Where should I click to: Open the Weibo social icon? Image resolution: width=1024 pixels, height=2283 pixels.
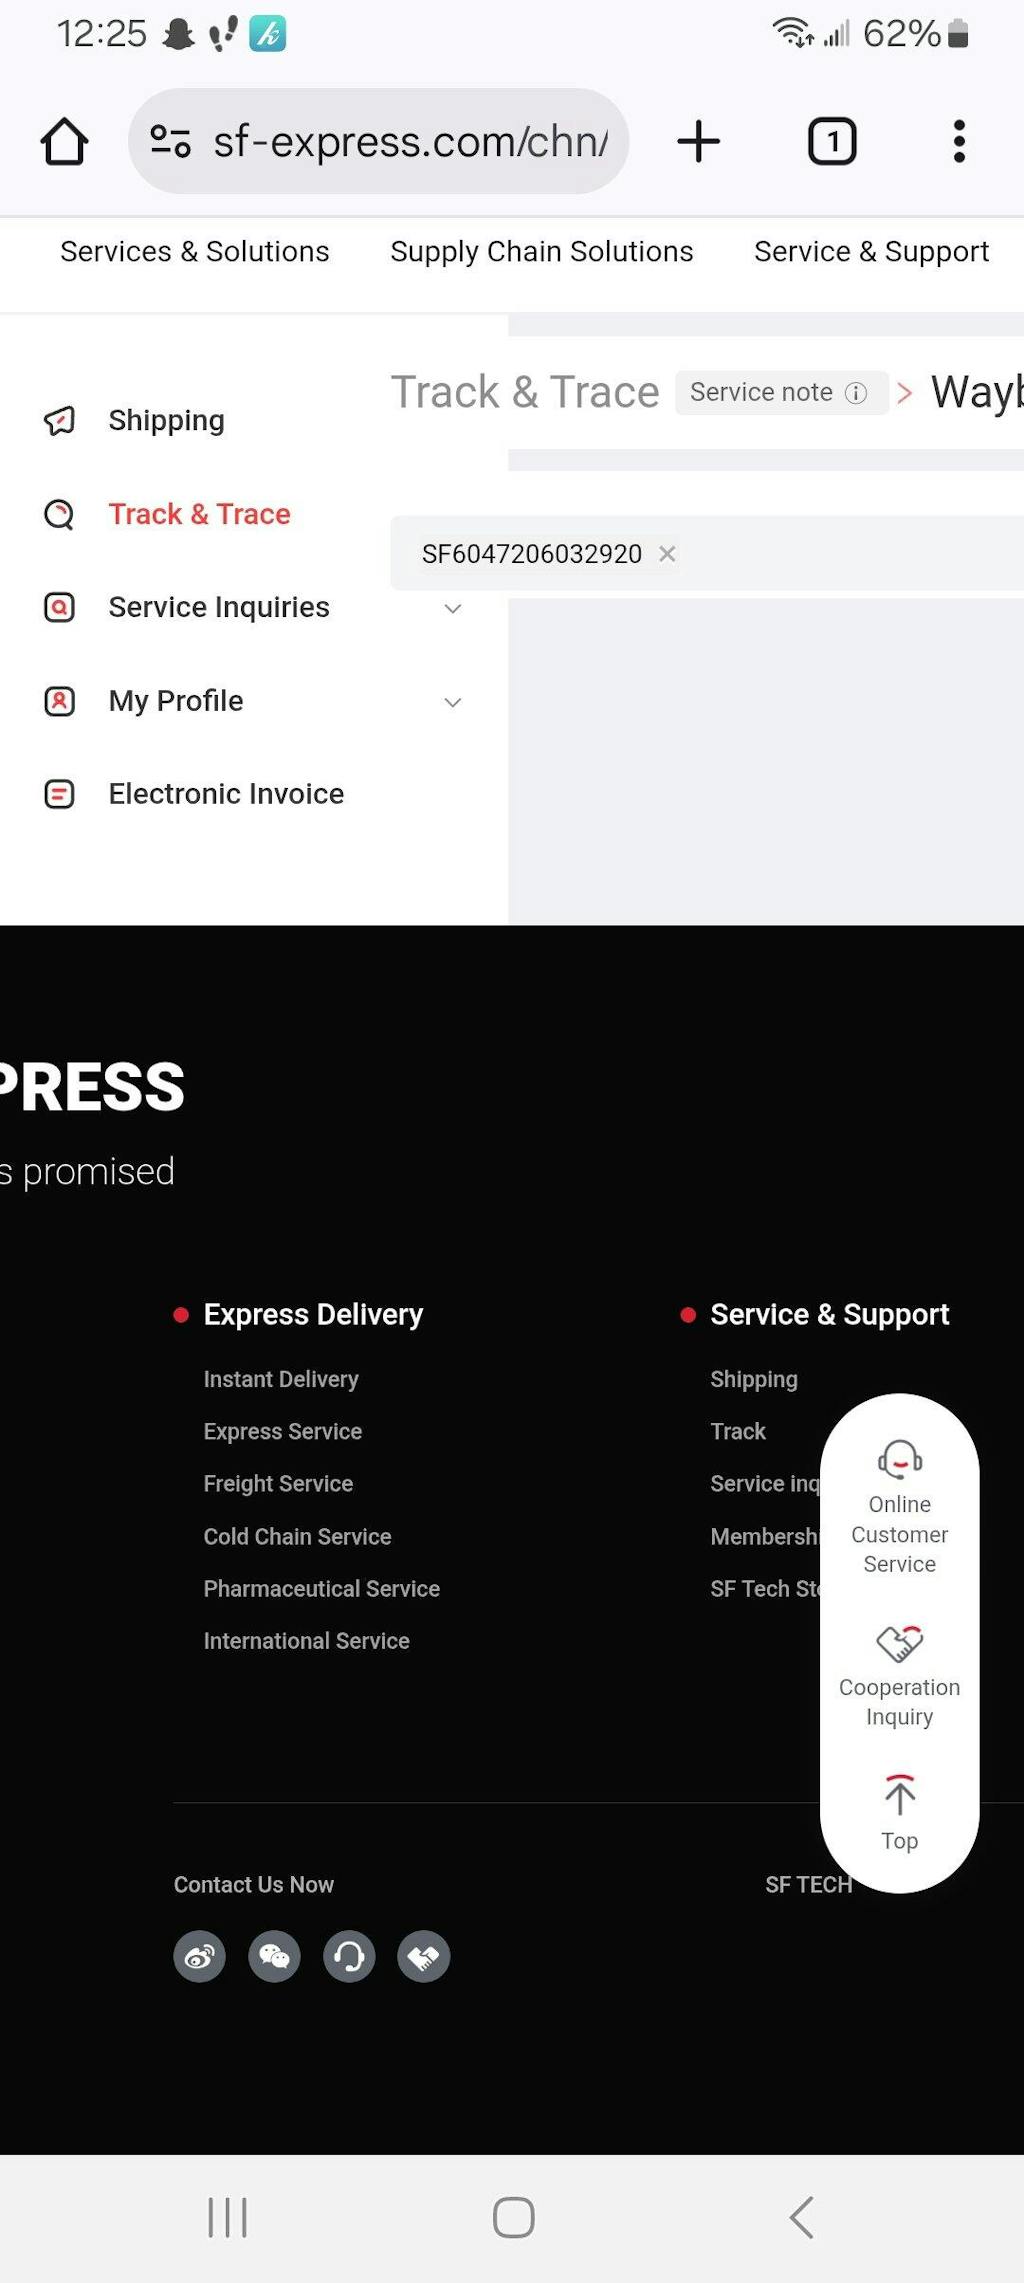coord(200,1955)
